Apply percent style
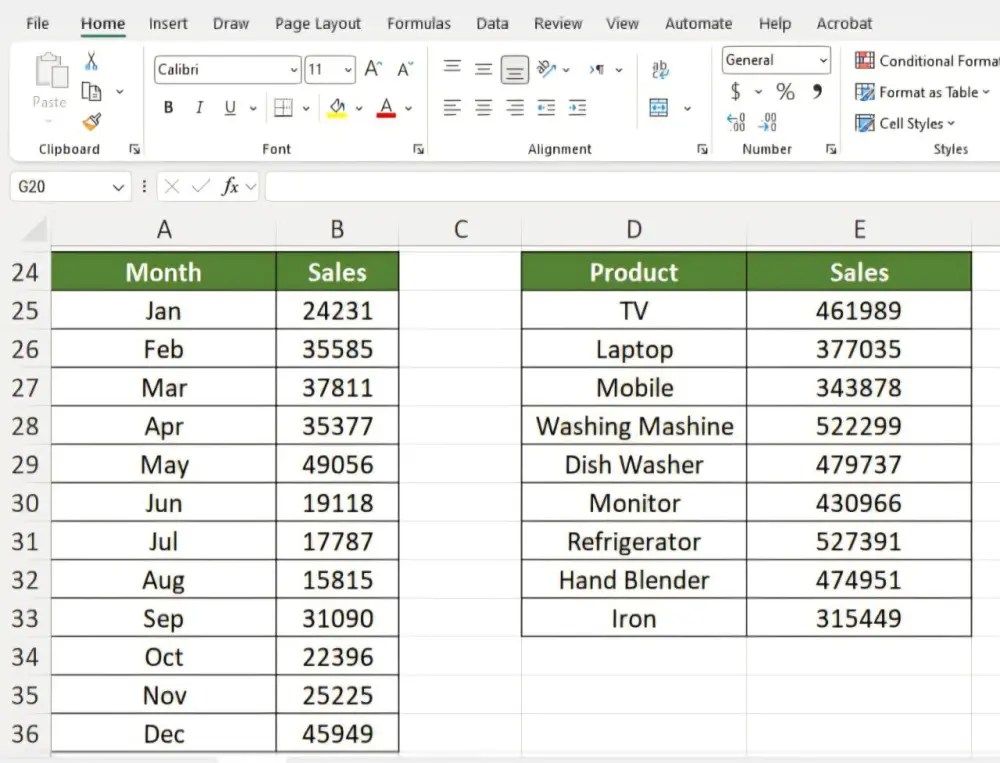Viewport: 1000px width, 763px height. click(785, 92)
